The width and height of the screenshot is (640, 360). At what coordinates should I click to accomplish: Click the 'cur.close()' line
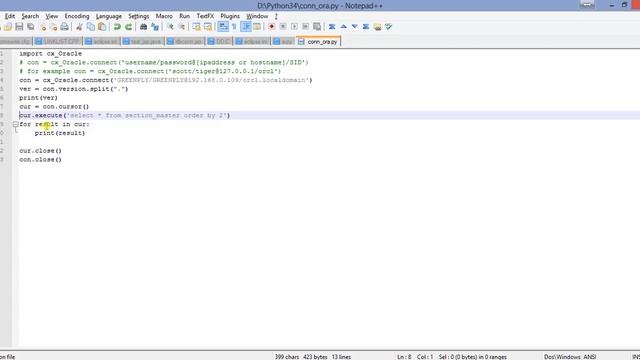(40, 151)
